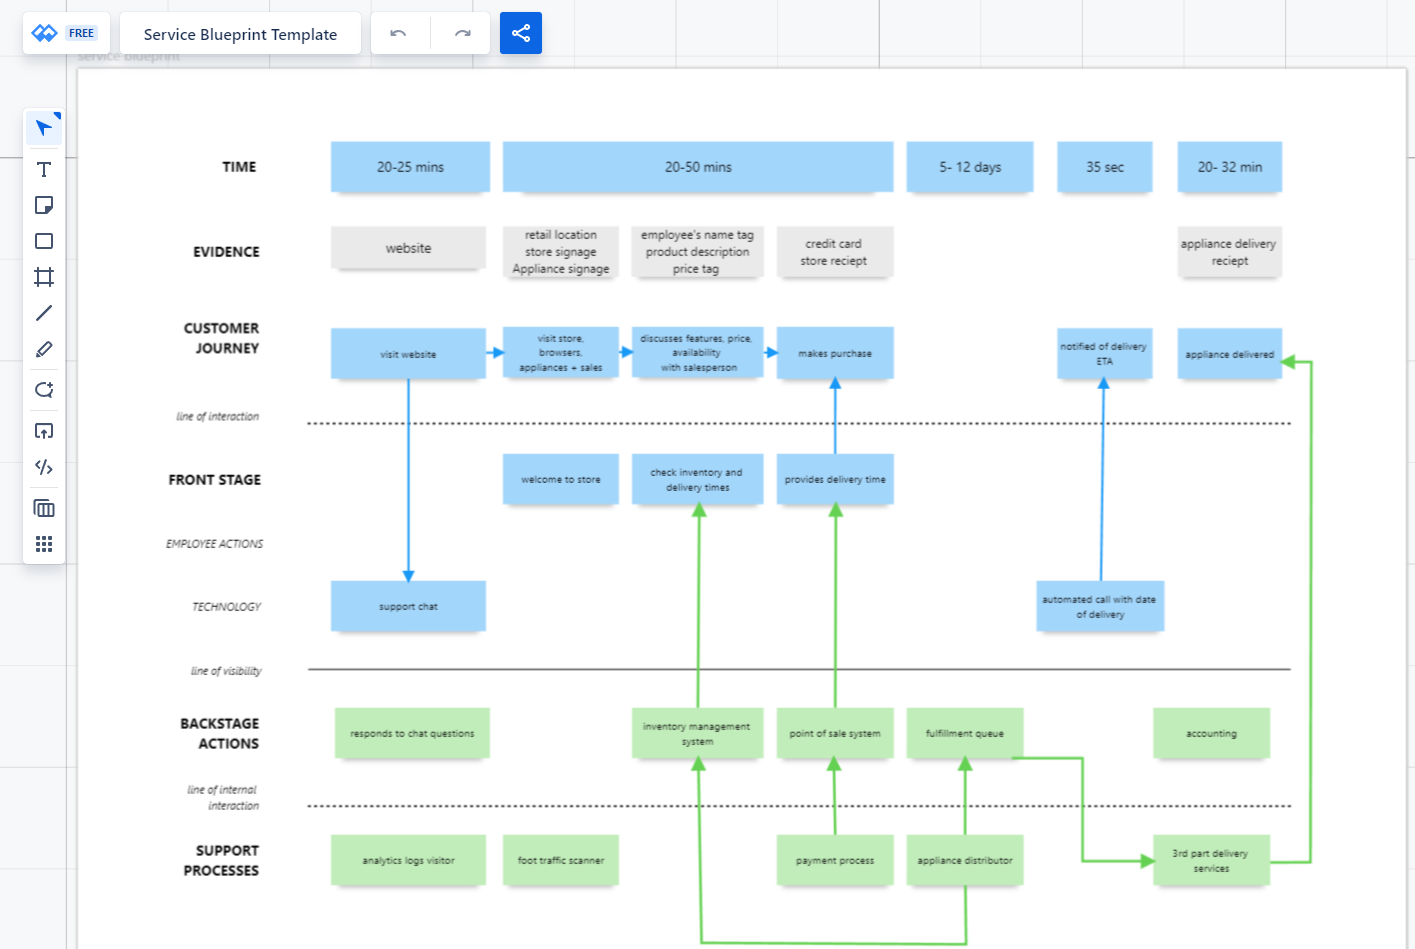Click the support chat block
The height and width of the screenshot is (949, 1415).
[x=408, y=606]
